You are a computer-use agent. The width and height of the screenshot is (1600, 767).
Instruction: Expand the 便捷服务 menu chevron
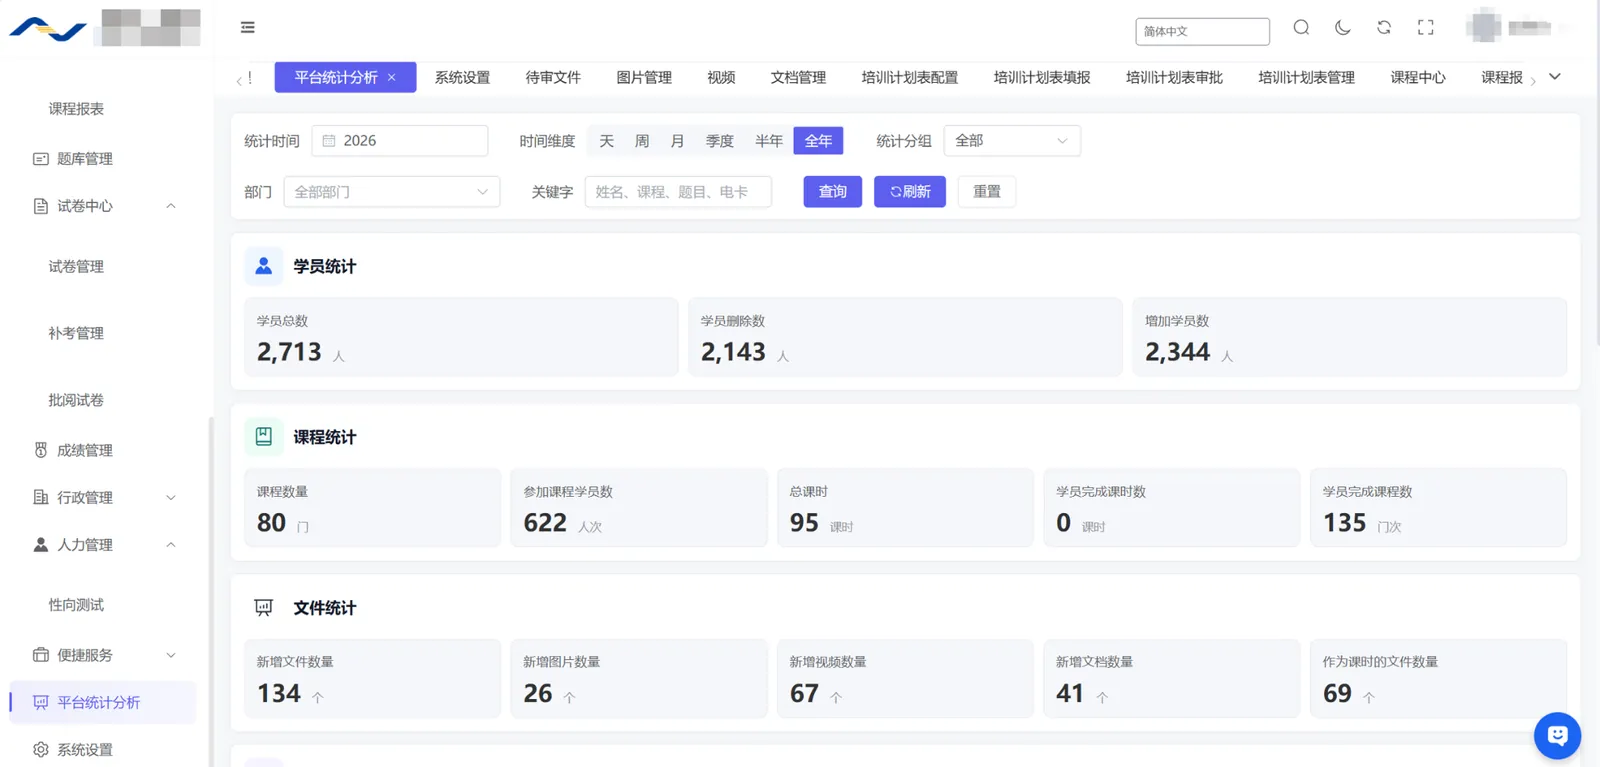(x=171, y=655)
